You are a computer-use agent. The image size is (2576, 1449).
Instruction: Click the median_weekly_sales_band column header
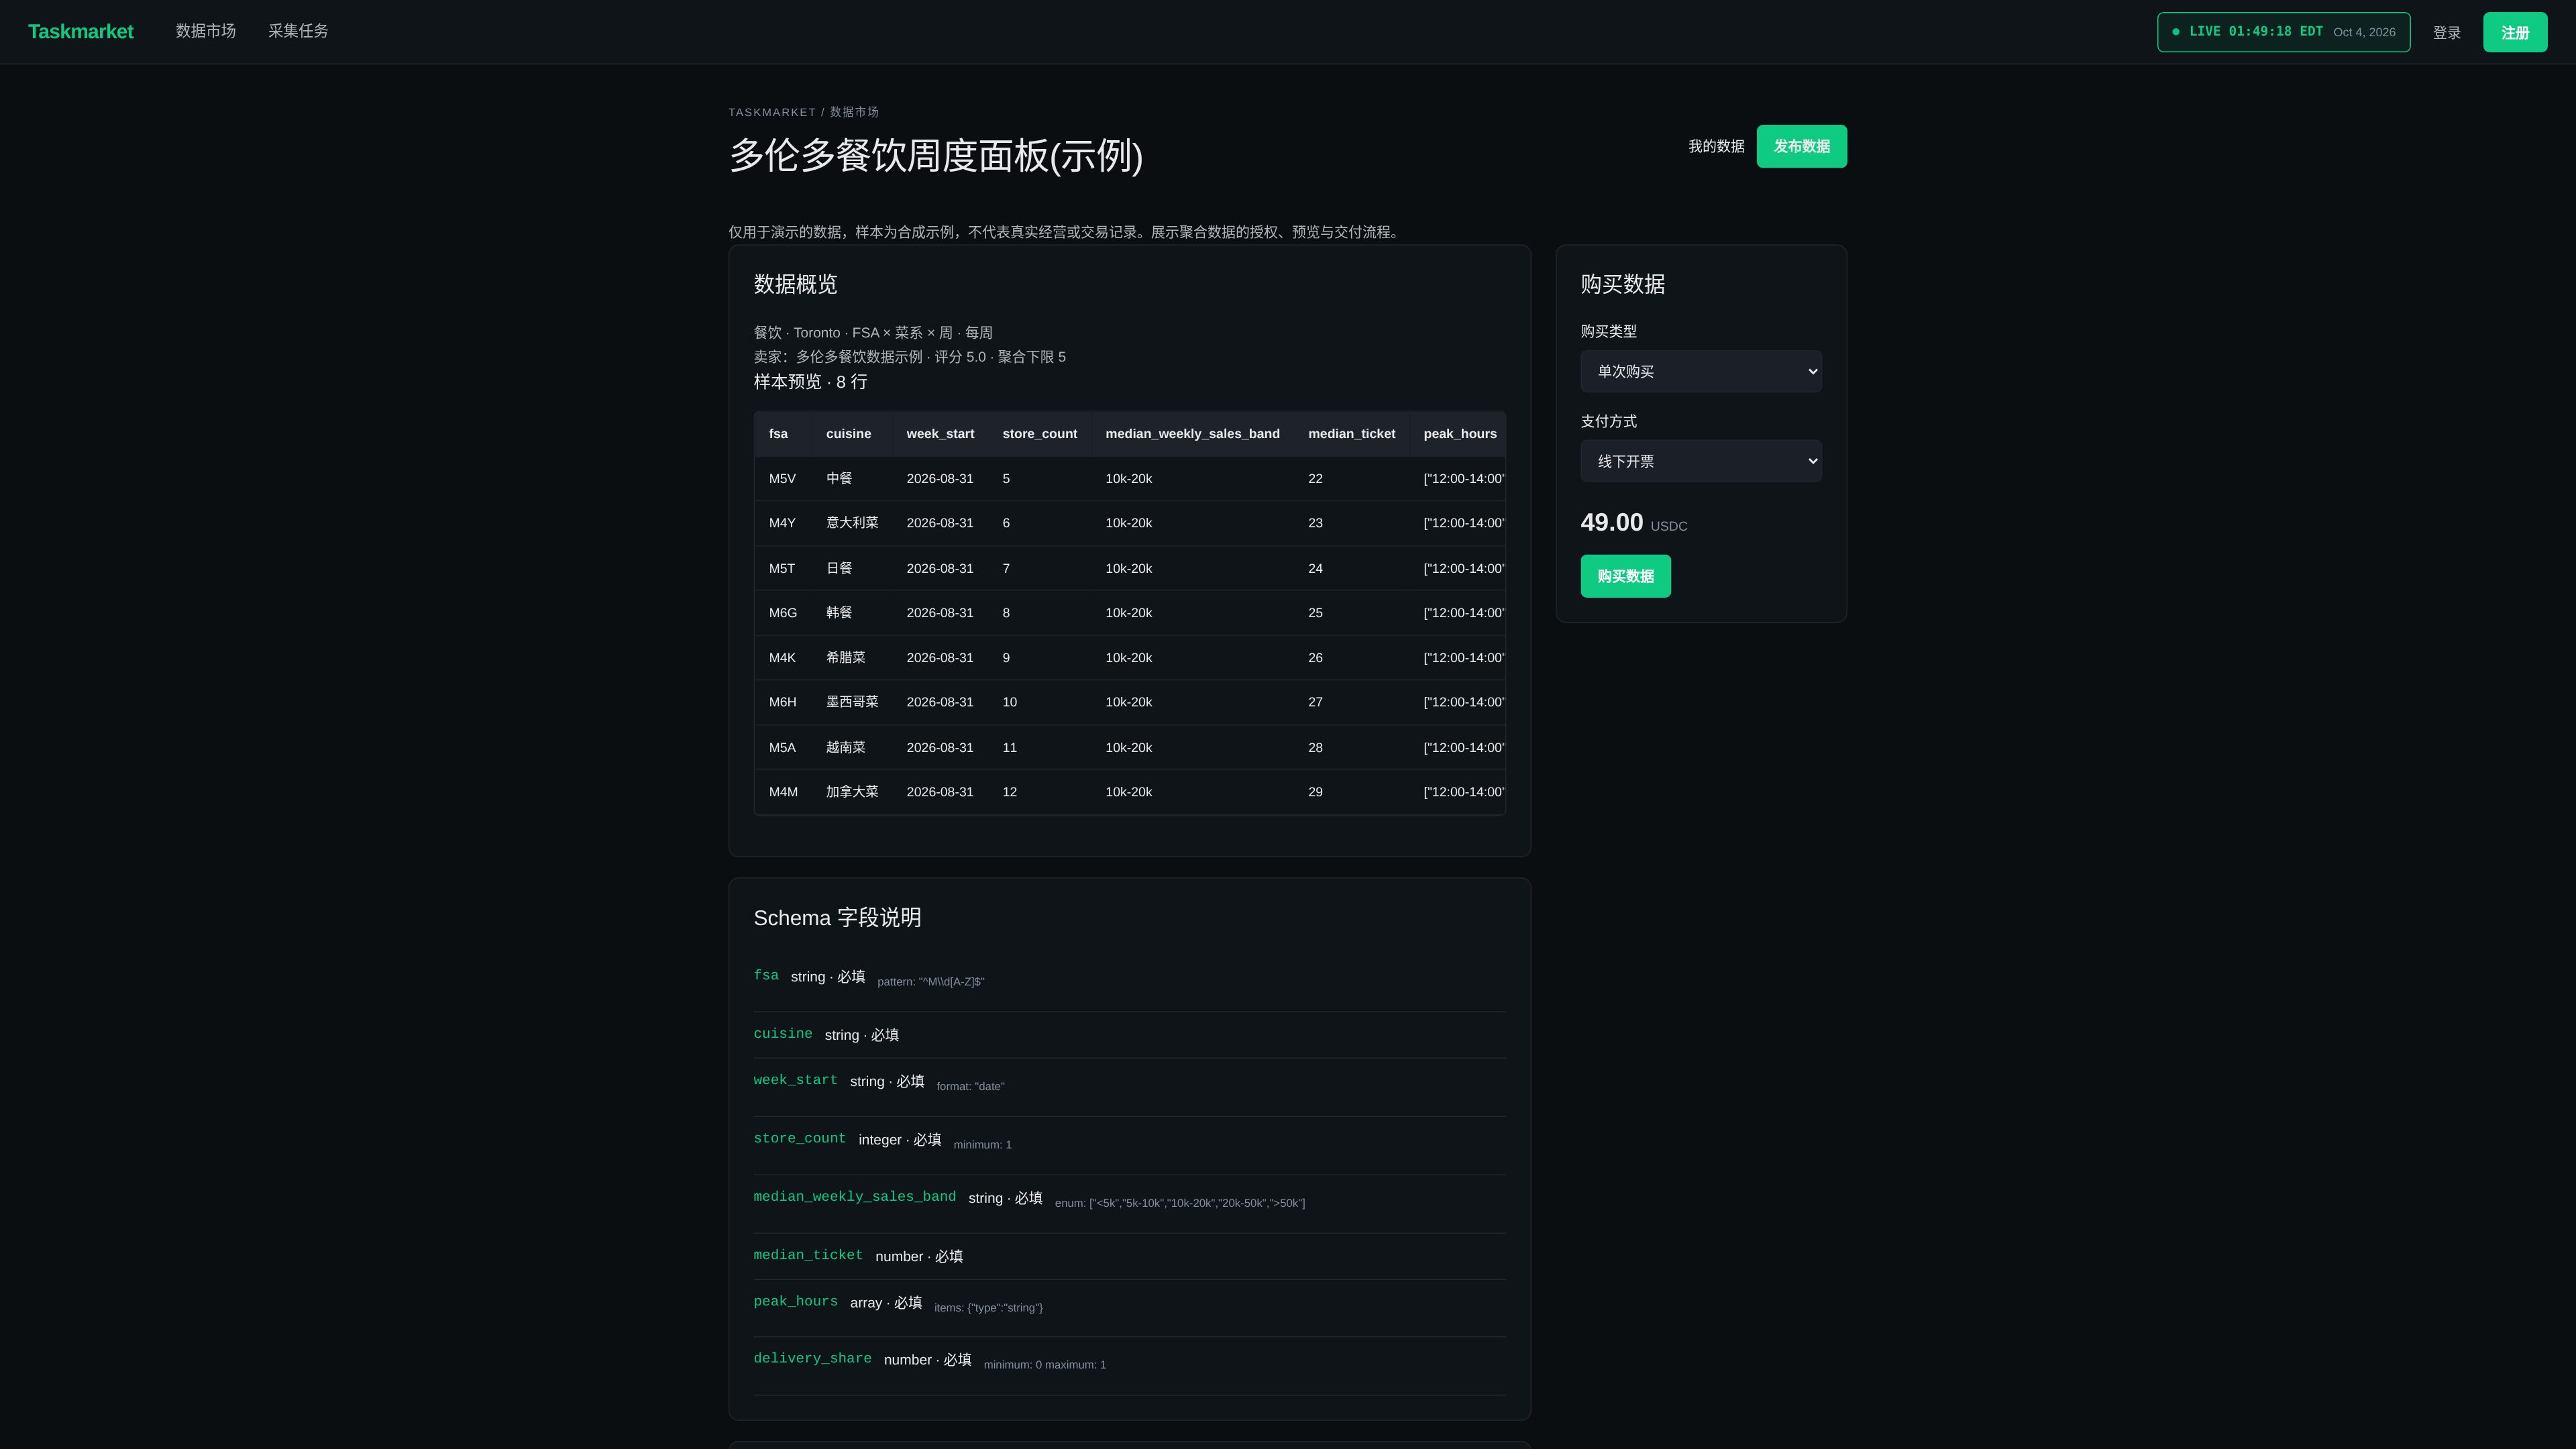1192,434
